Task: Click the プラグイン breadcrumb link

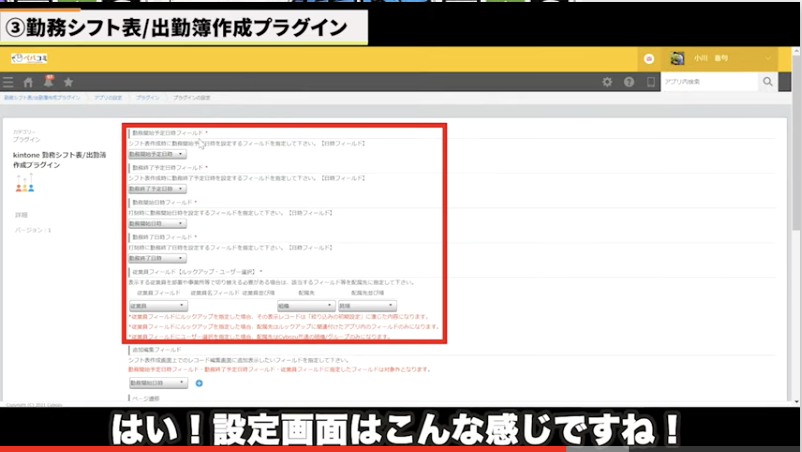Action: coord(147,98)
